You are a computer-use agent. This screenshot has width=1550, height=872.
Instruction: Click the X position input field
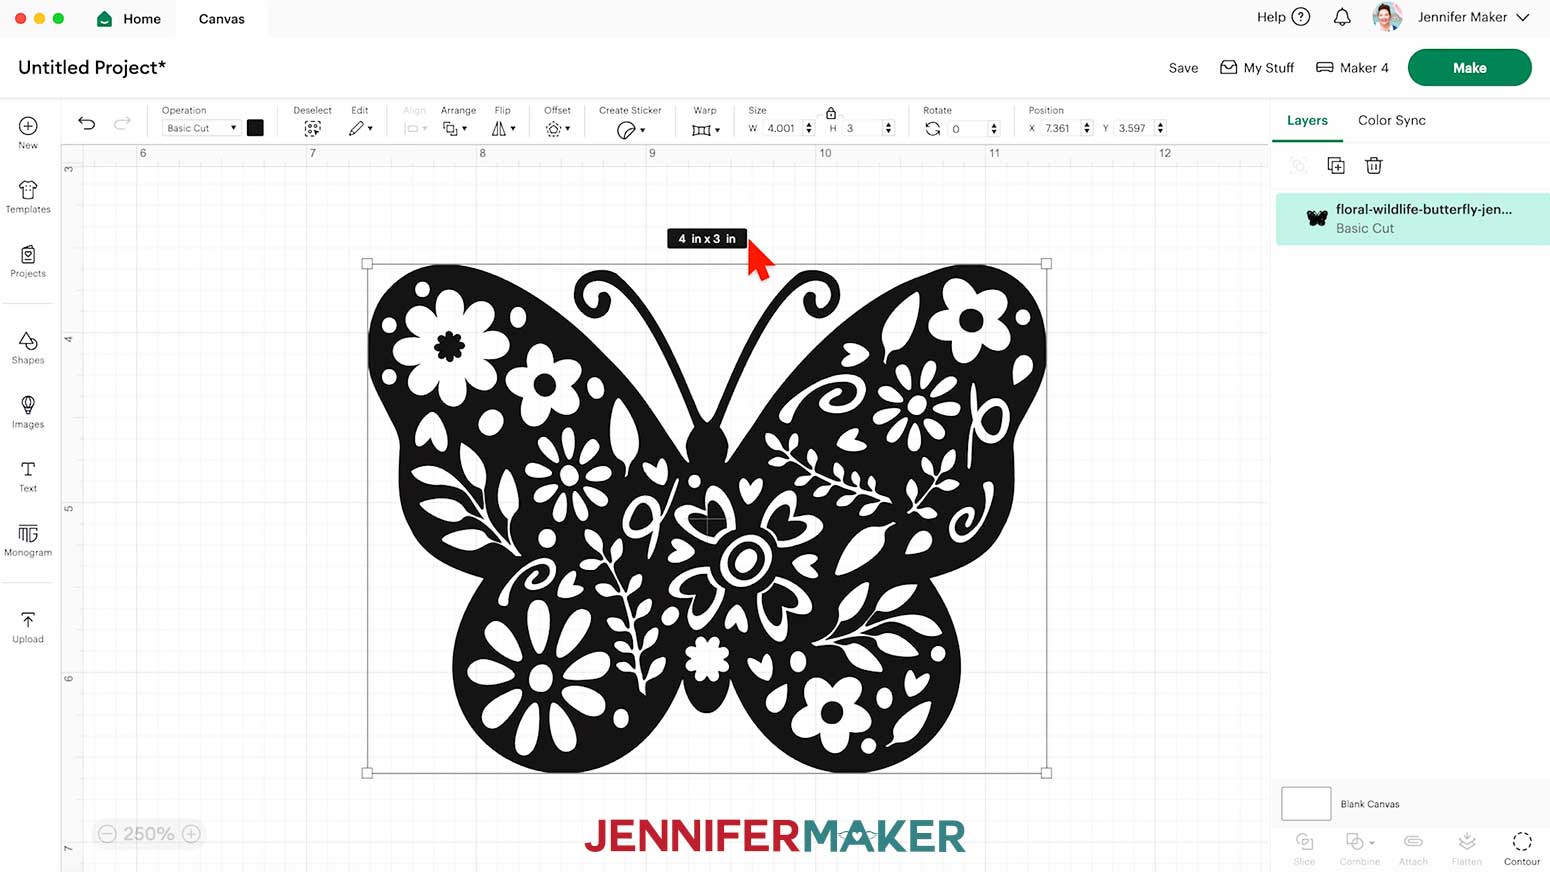(1060, 128)
